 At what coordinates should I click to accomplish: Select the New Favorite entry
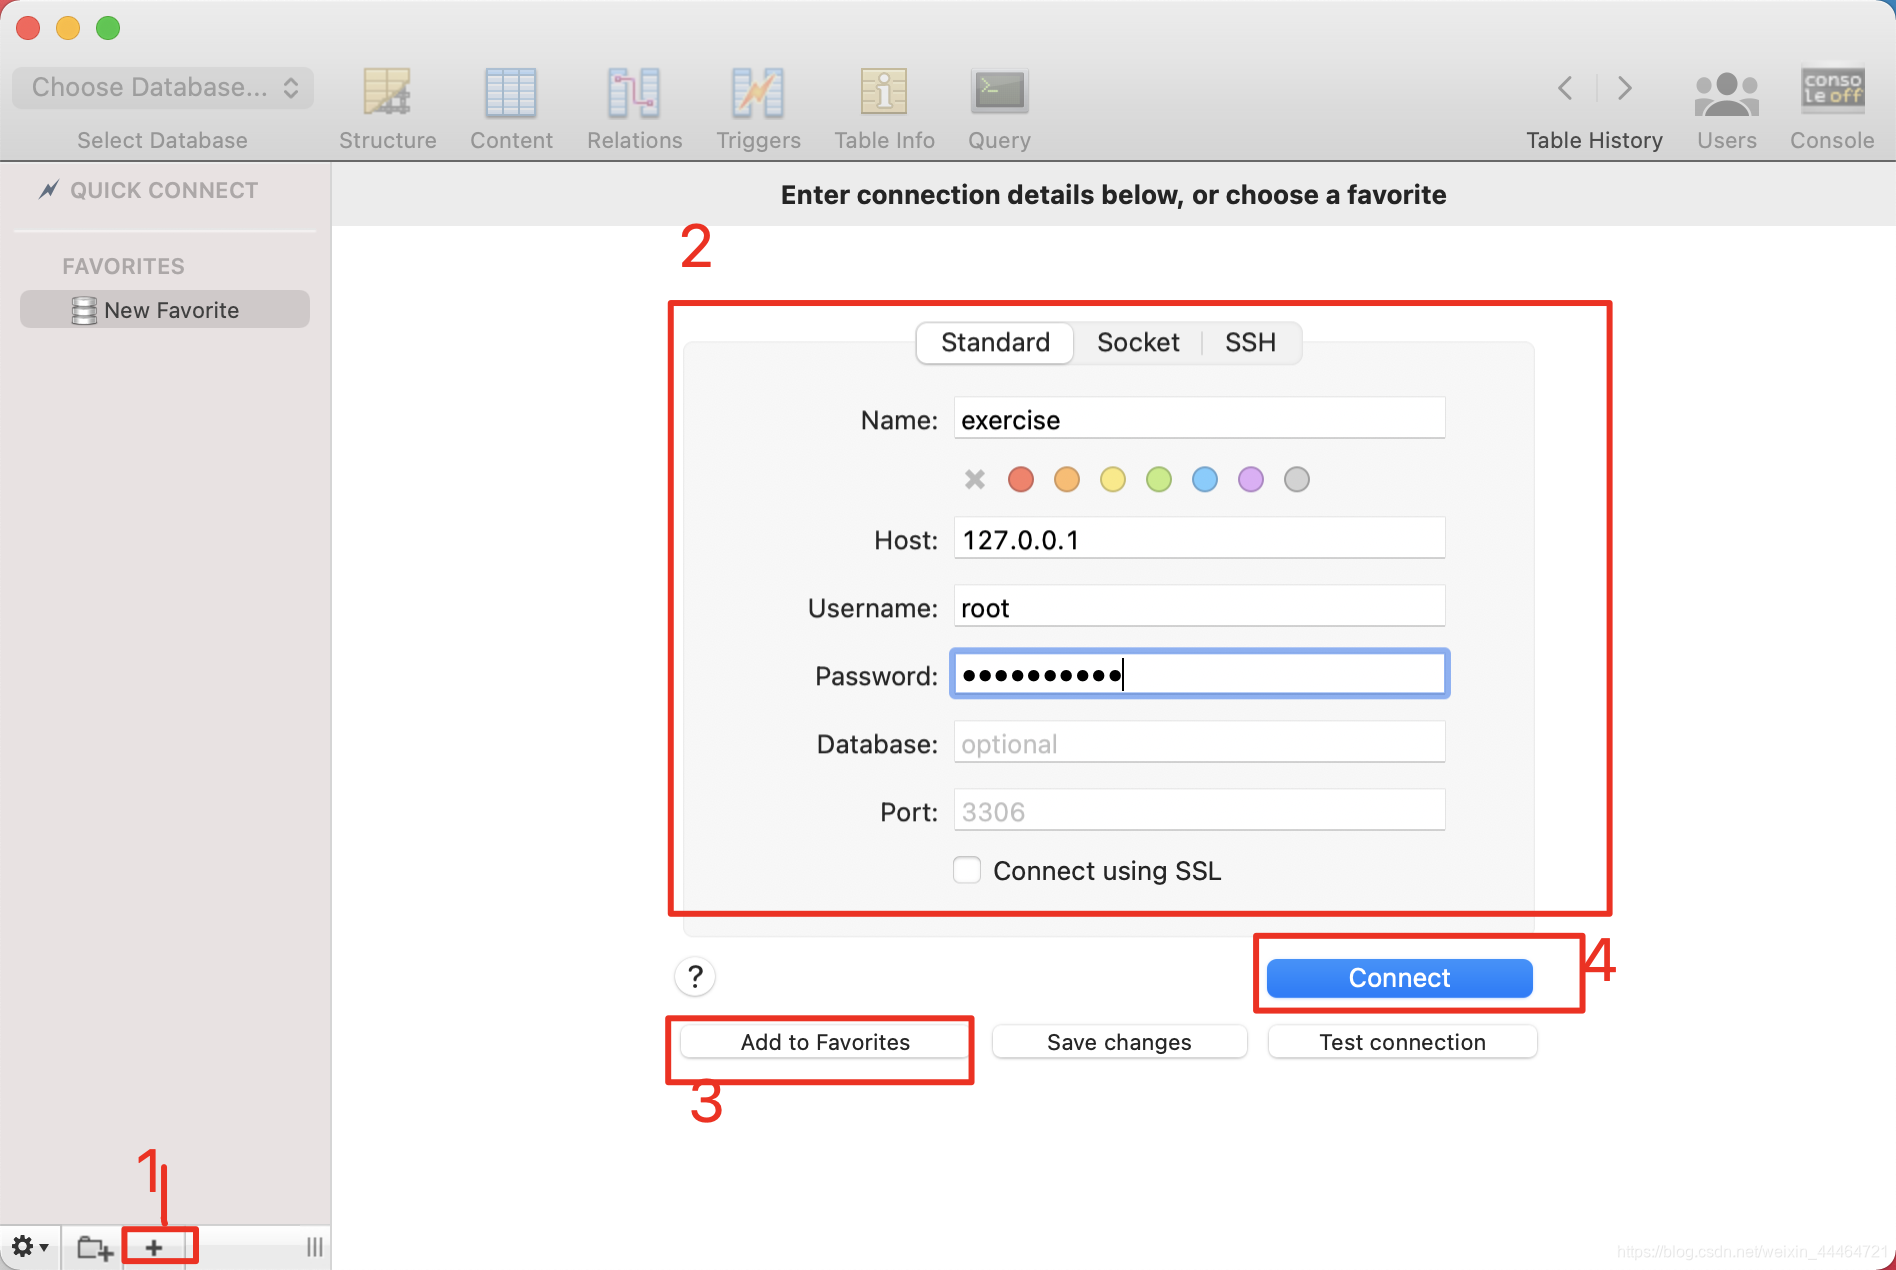coord(165,310)
